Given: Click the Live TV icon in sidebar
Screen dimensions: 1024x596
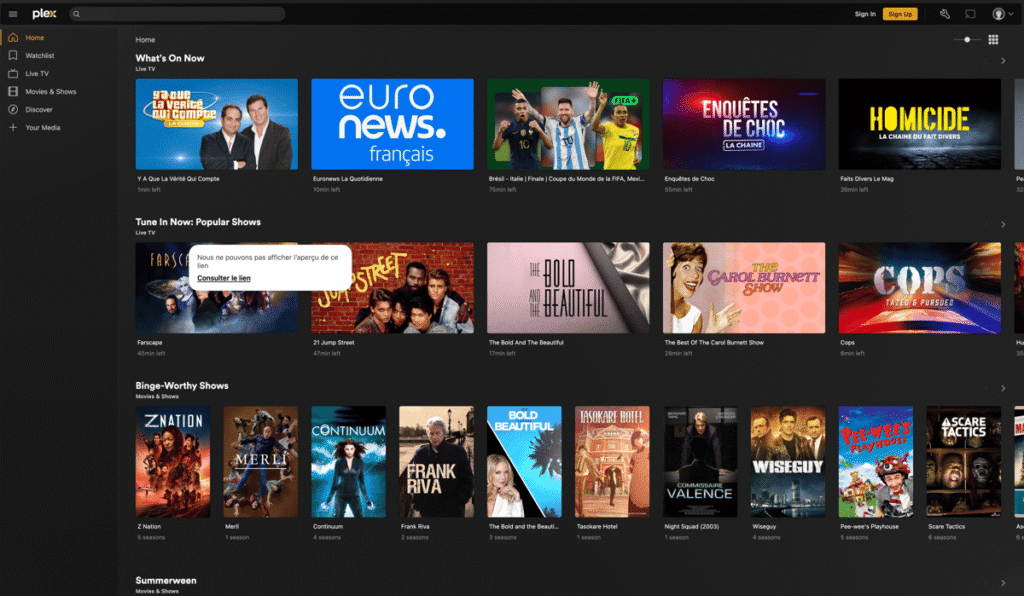Looking at the screenshot, I should [x=13, y=74].
